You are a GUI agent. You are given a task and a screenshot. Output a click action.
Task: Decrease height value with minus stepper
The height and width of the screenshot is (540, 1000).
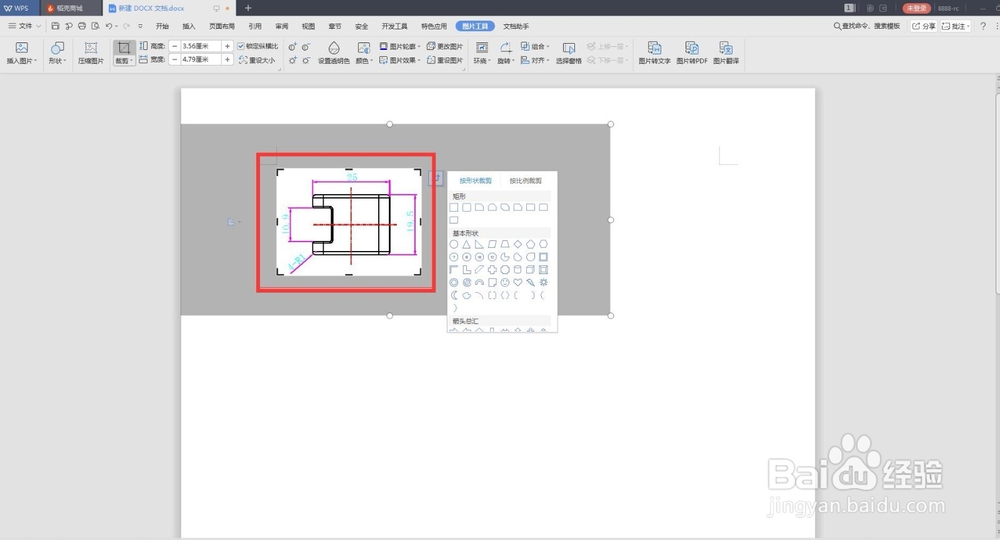point(175,46)
